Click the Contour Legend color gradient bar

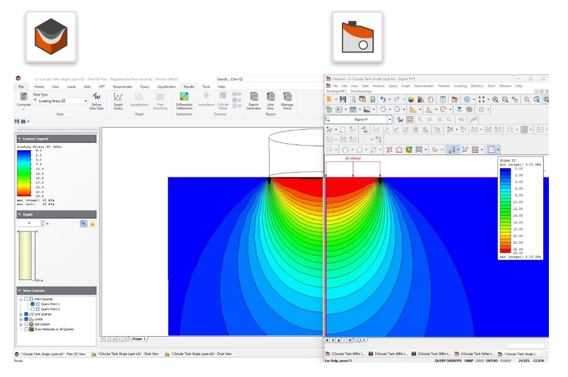24,173
